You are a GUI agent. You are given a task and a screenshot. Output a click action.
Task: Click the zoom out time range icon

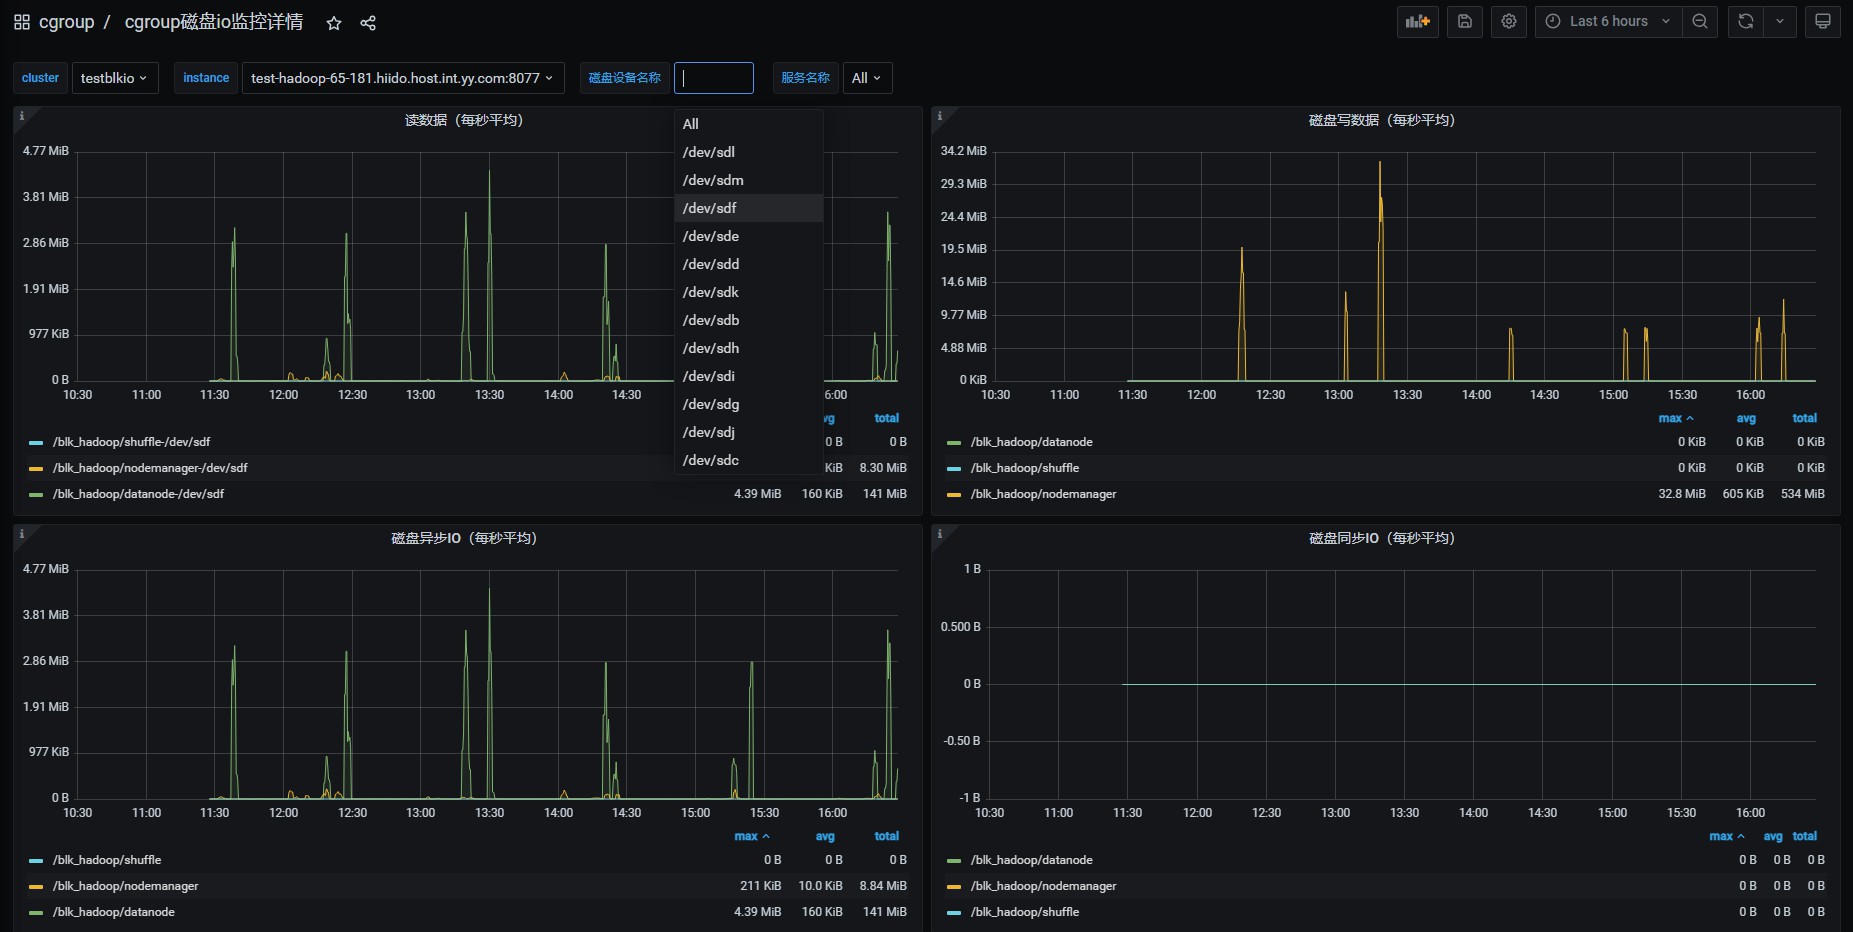(x=1699, y=21)
